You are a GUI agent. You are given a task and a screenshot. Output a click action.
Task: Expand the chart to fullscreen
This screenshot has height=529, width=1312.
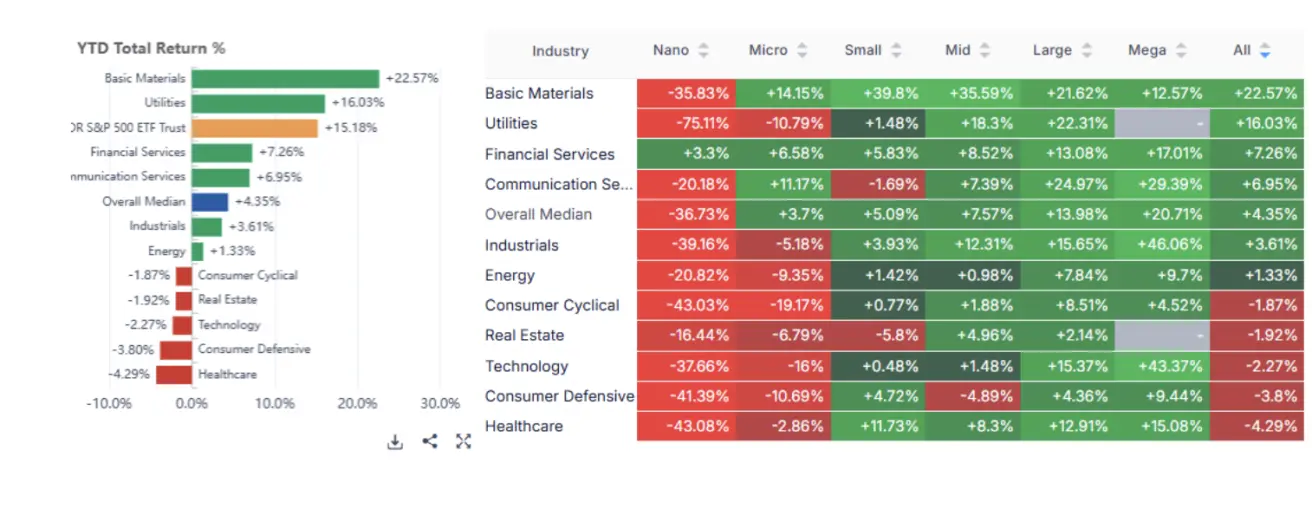pos(463,441)
